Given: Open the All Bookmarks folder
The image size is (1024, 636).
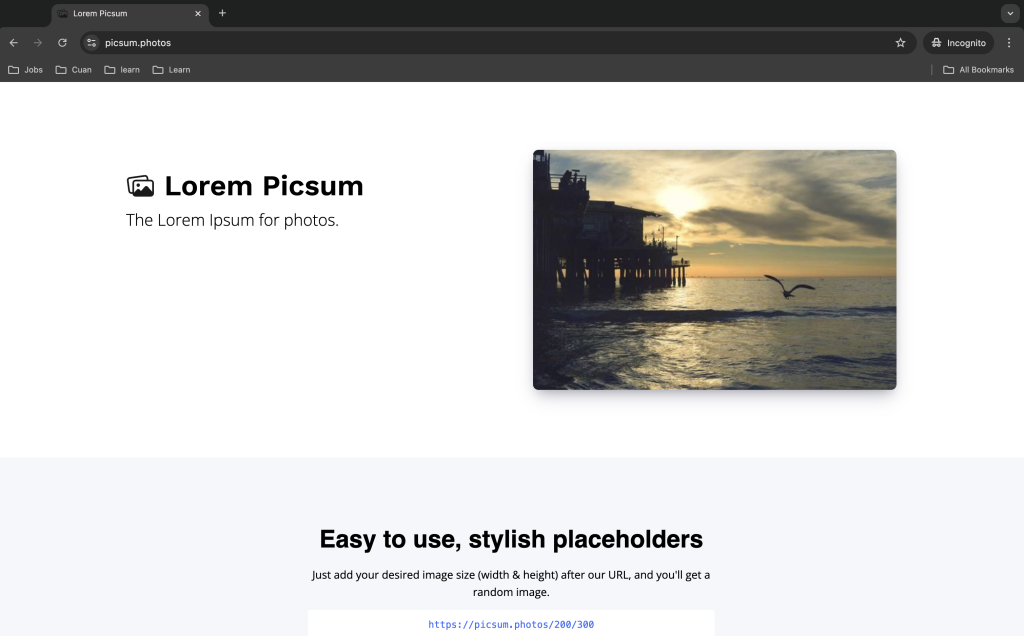Looking at the screenshot, I should 978,70.
